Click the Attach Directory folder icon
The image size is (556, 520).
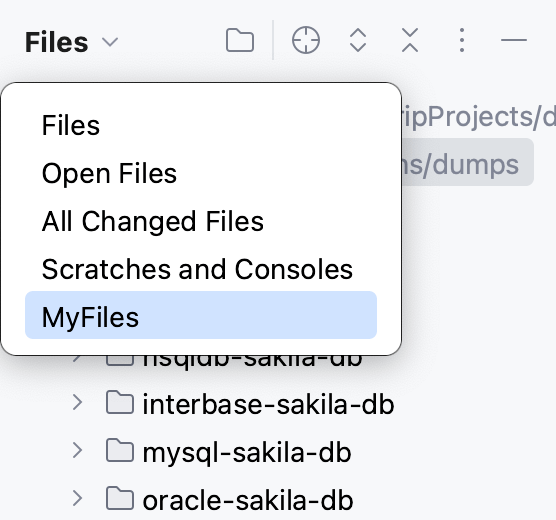[240, 40]
